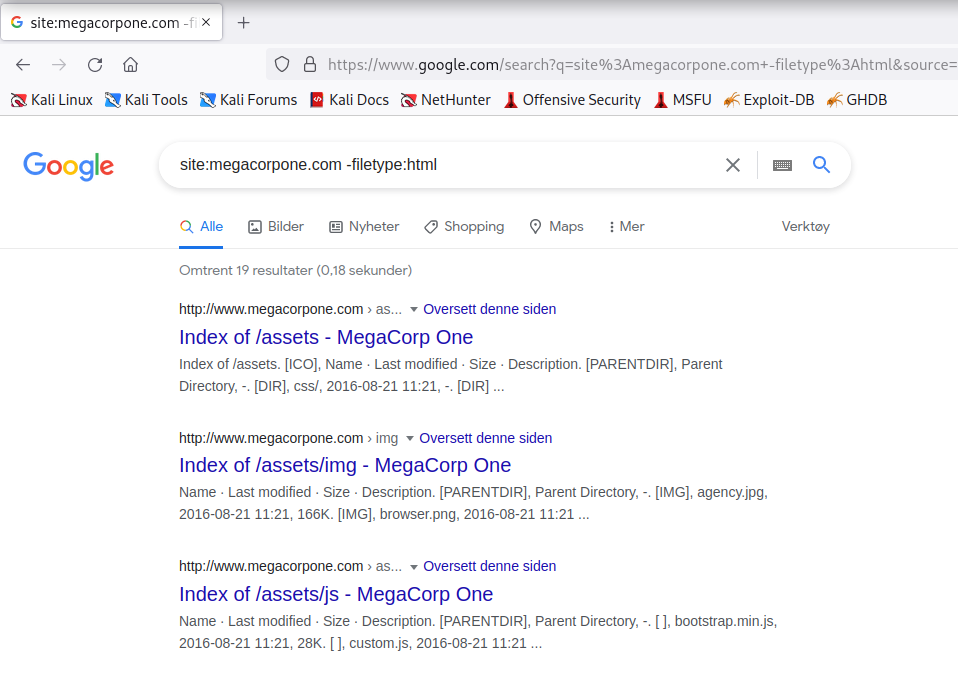Open the on-screen keyboard input tool
This screenshot has width=958, height=678.
[x=782, y=165]
